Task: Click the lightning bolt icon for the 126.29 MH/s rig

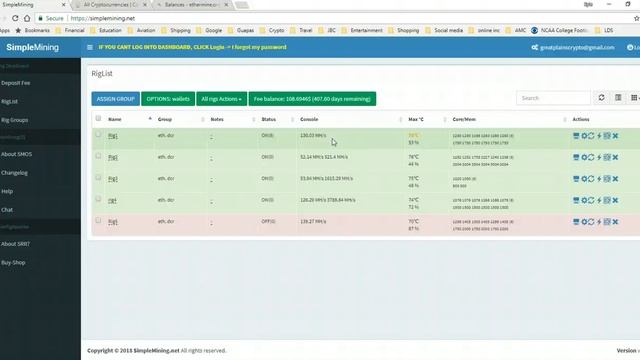Action: pyautogui.click(x=599, y=200)
